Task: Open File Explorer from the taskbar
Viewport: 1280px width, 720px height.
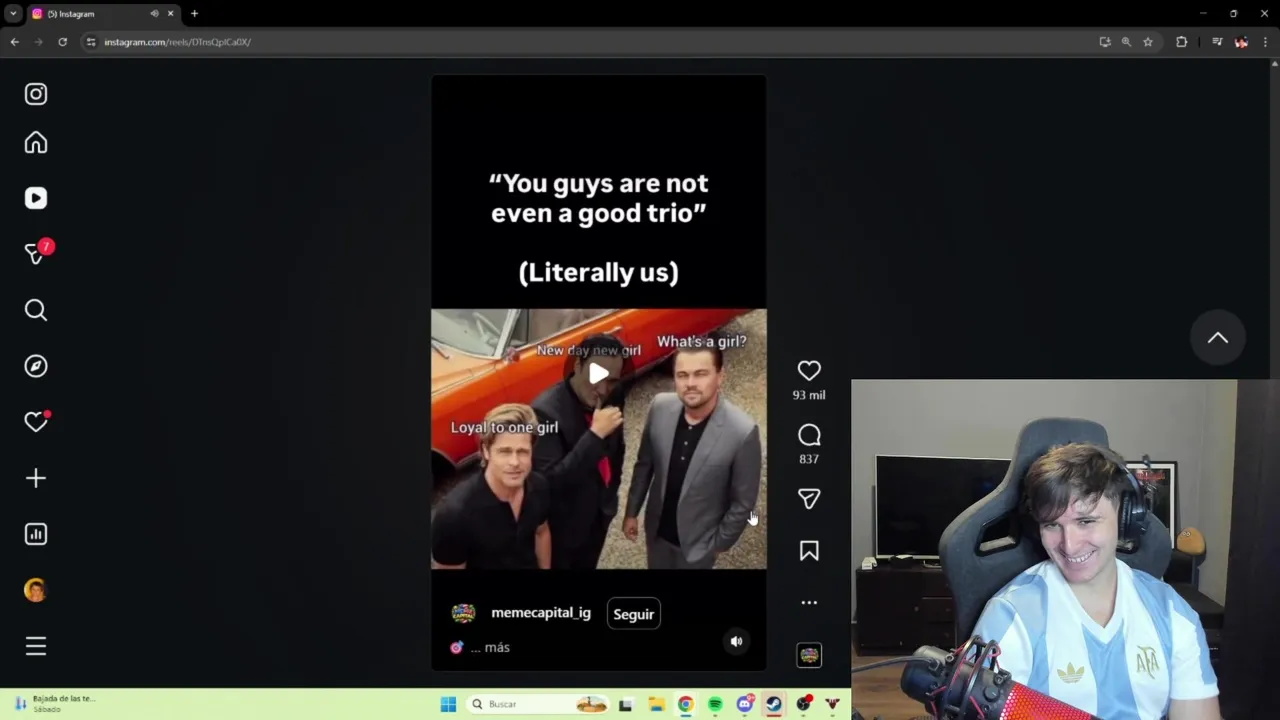Action: point(656,704)
